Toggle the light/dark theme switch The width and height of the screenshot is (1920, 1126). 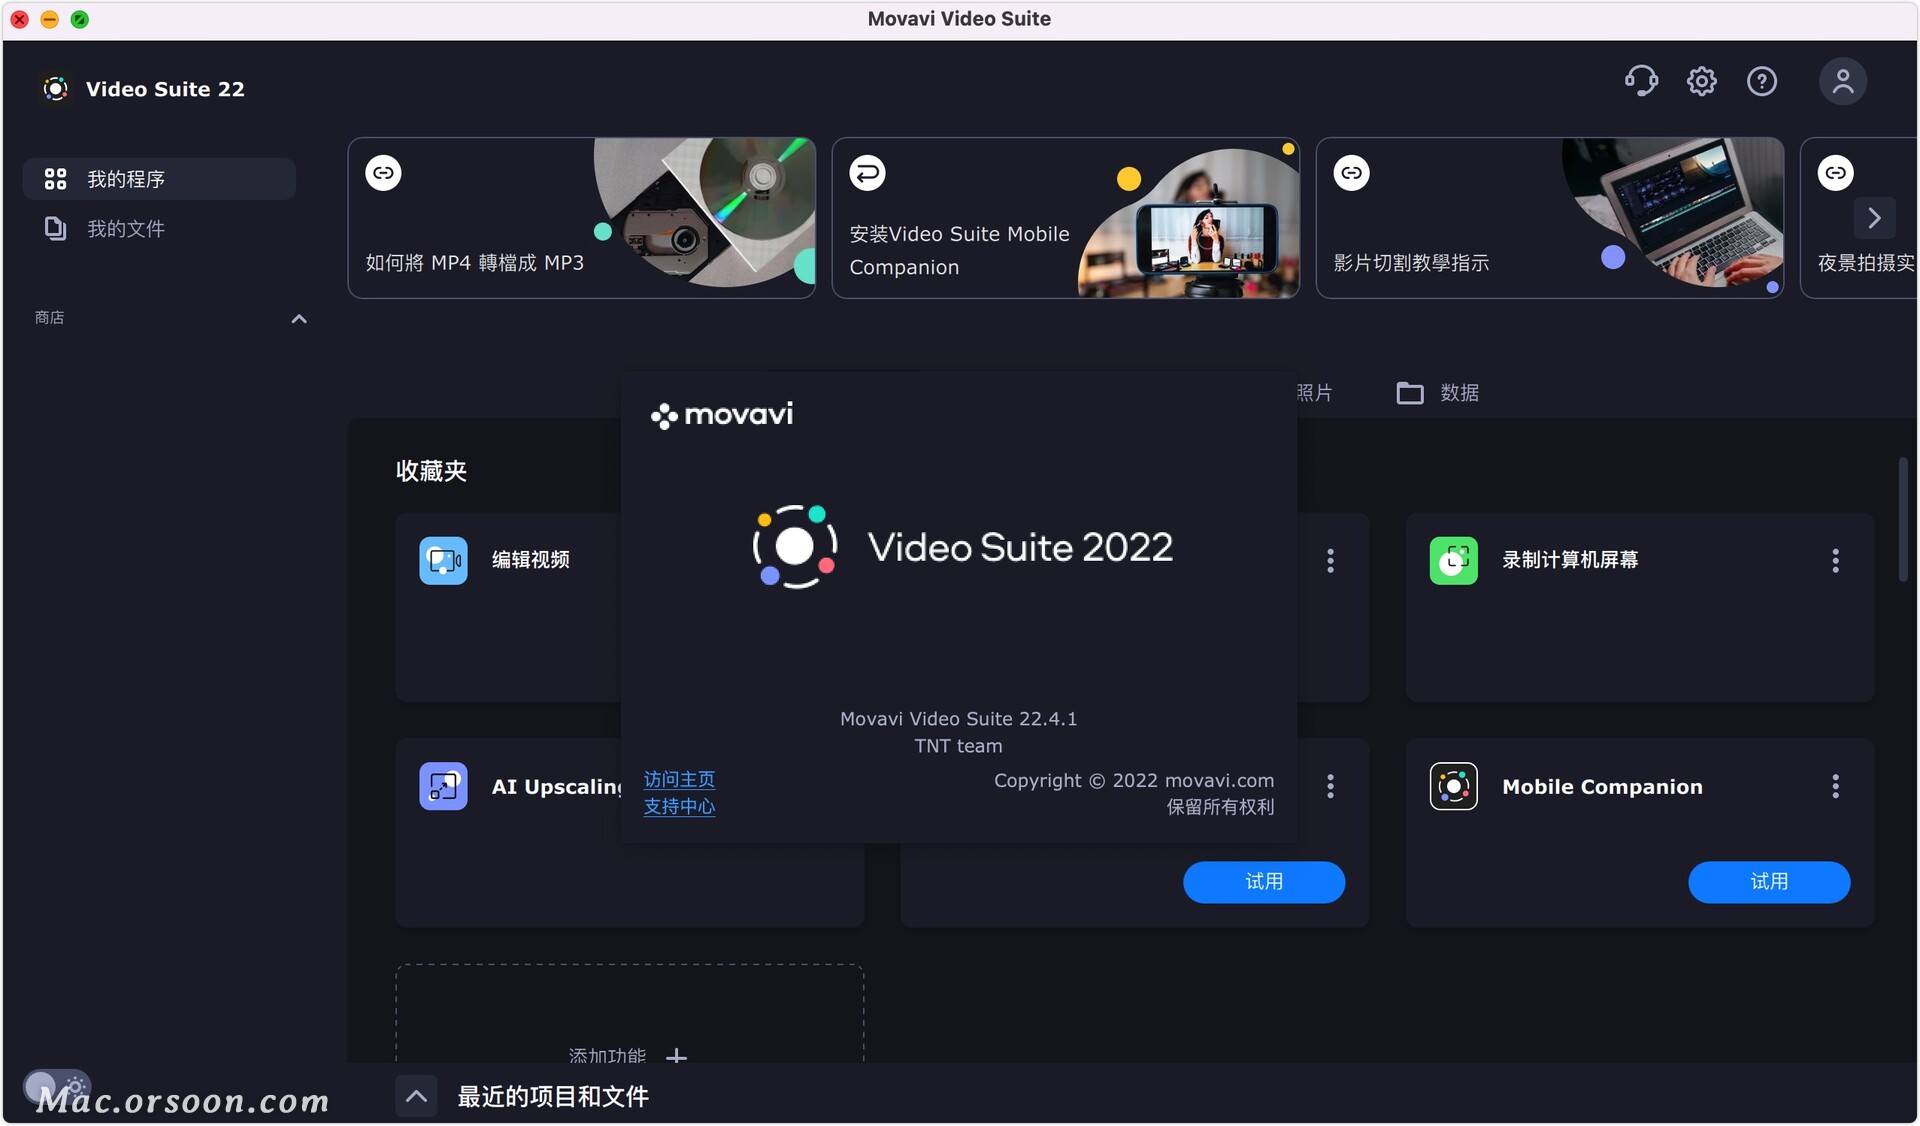point(57,1087)
